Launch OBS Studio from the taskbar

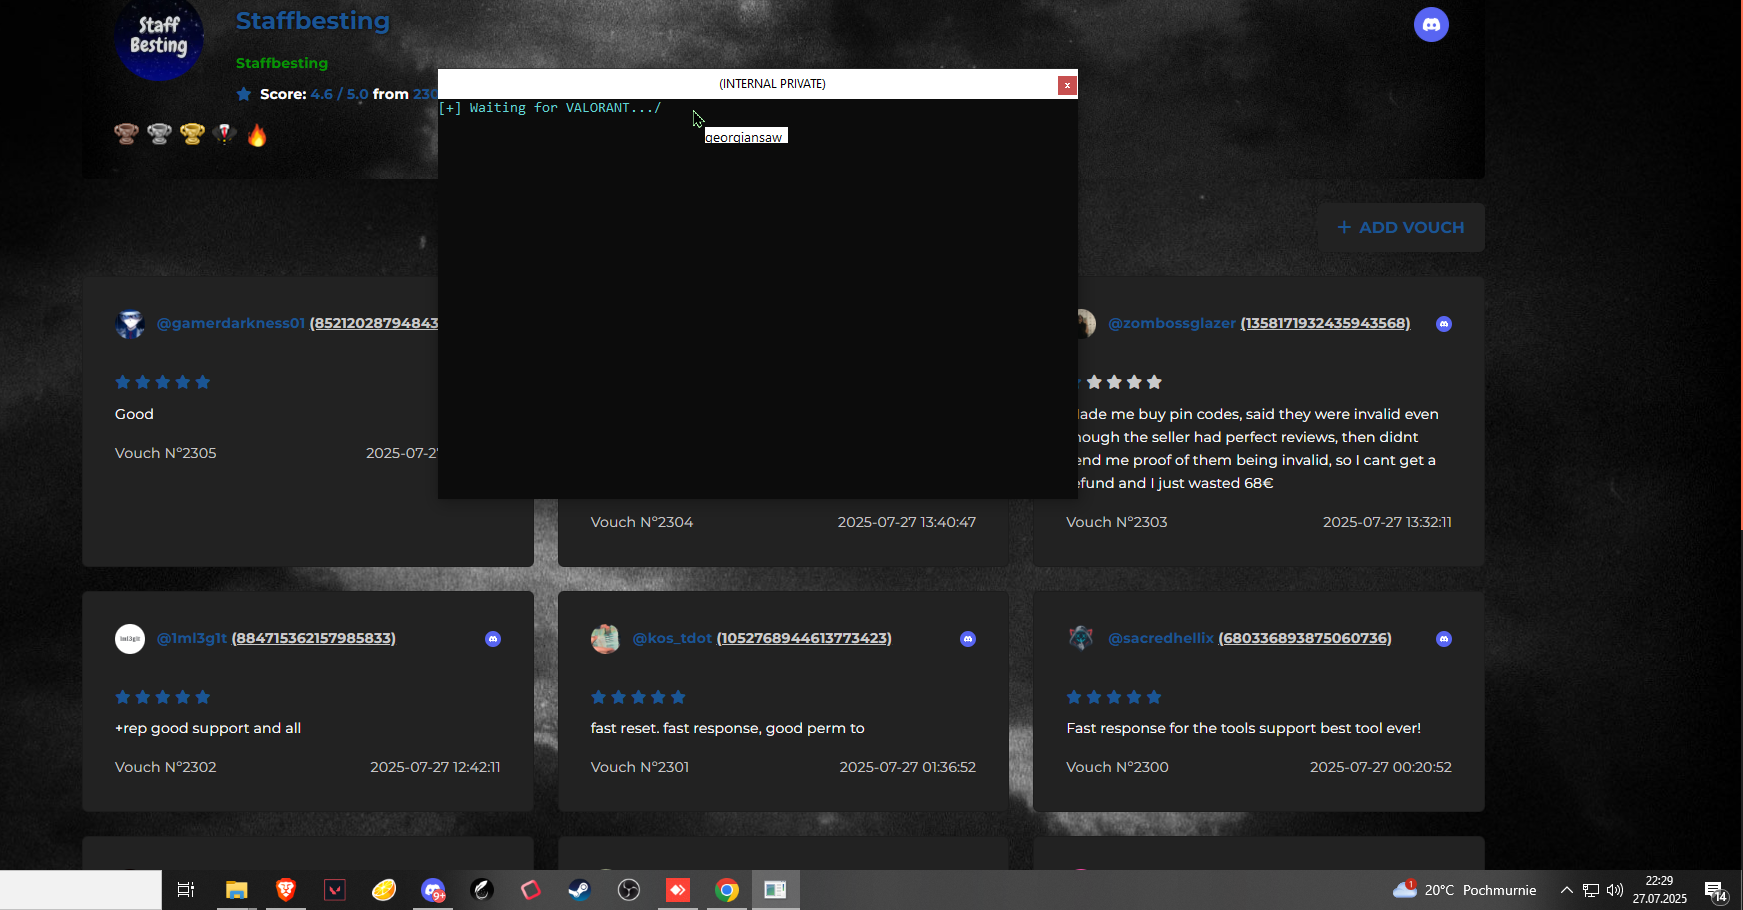pos(628,890)
